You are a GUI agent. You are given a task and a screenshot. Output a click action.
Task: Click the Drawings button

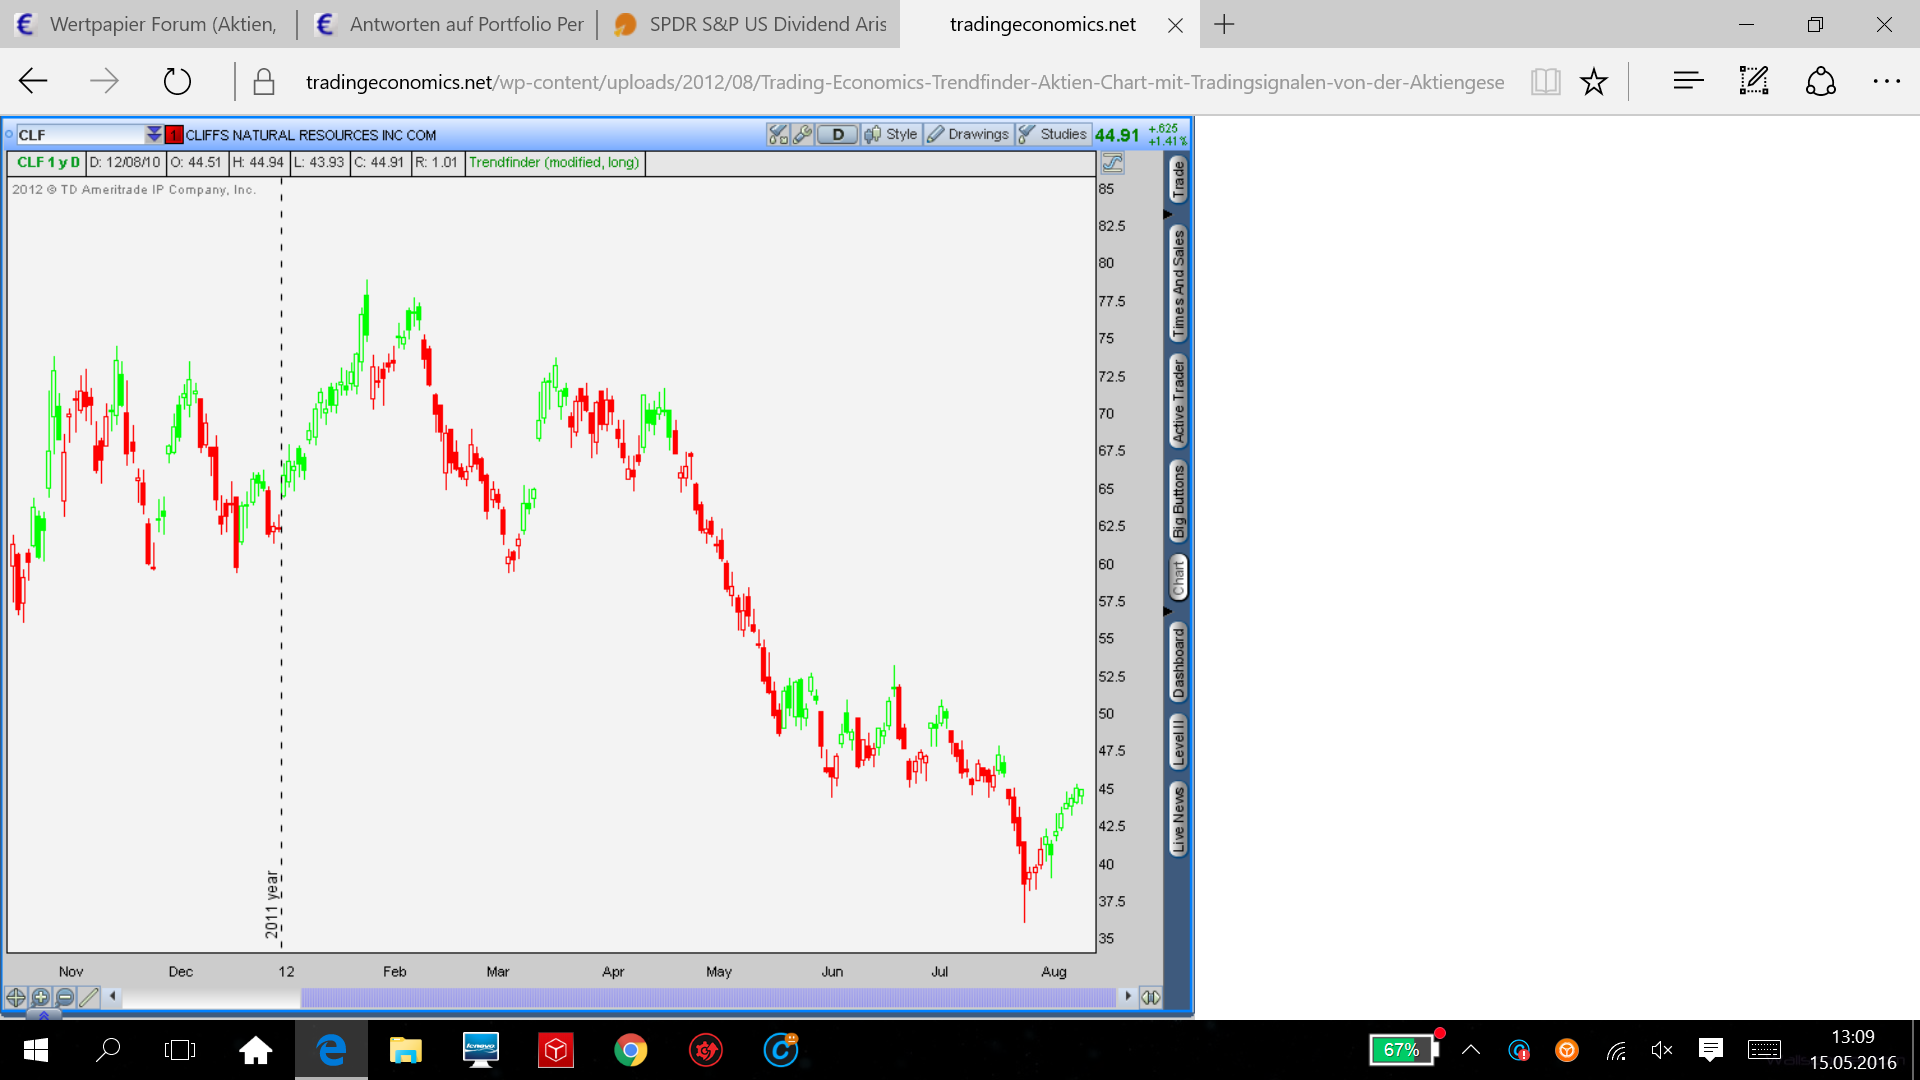coord(968,134)
